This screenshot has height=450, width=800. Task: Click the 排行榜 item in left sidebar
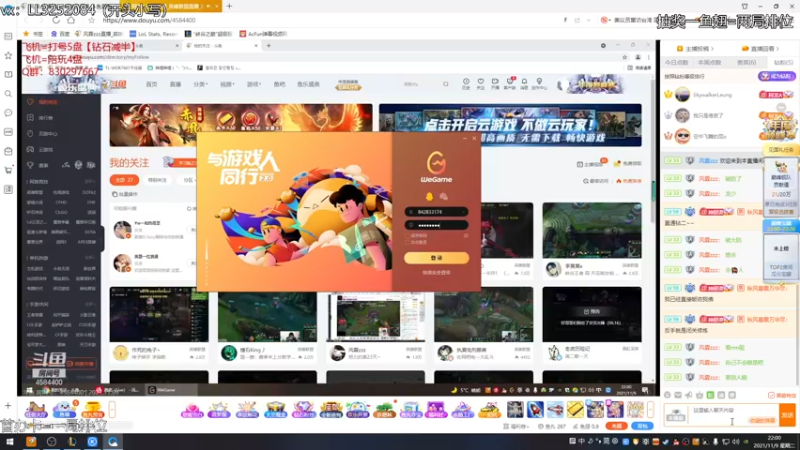point(41,118)
